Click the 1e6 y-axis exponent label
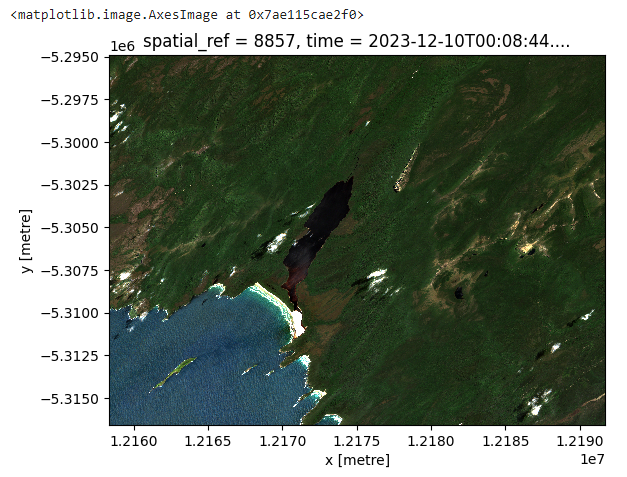 122,46
